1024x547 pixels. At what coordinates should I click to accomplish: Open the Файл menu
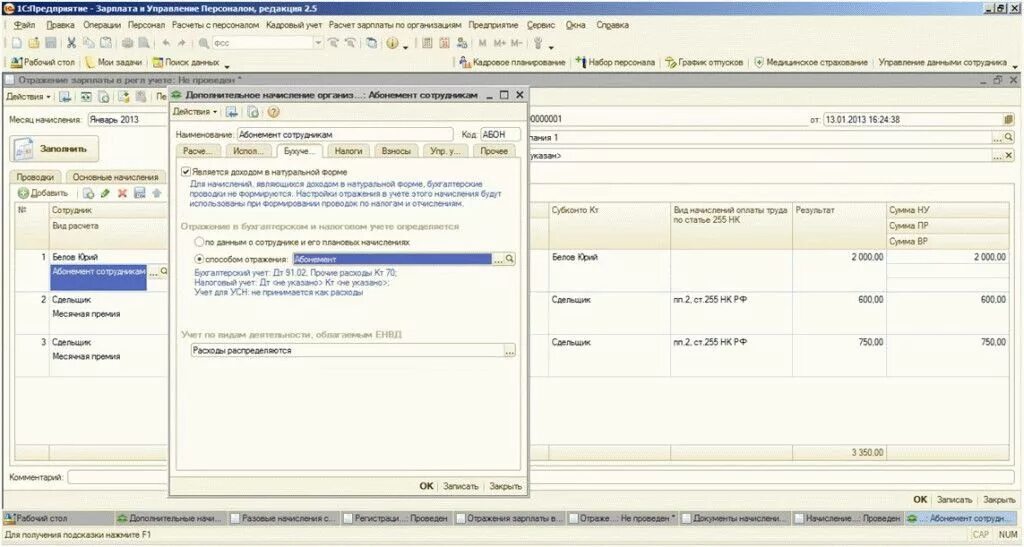click(x=25, y=25)
